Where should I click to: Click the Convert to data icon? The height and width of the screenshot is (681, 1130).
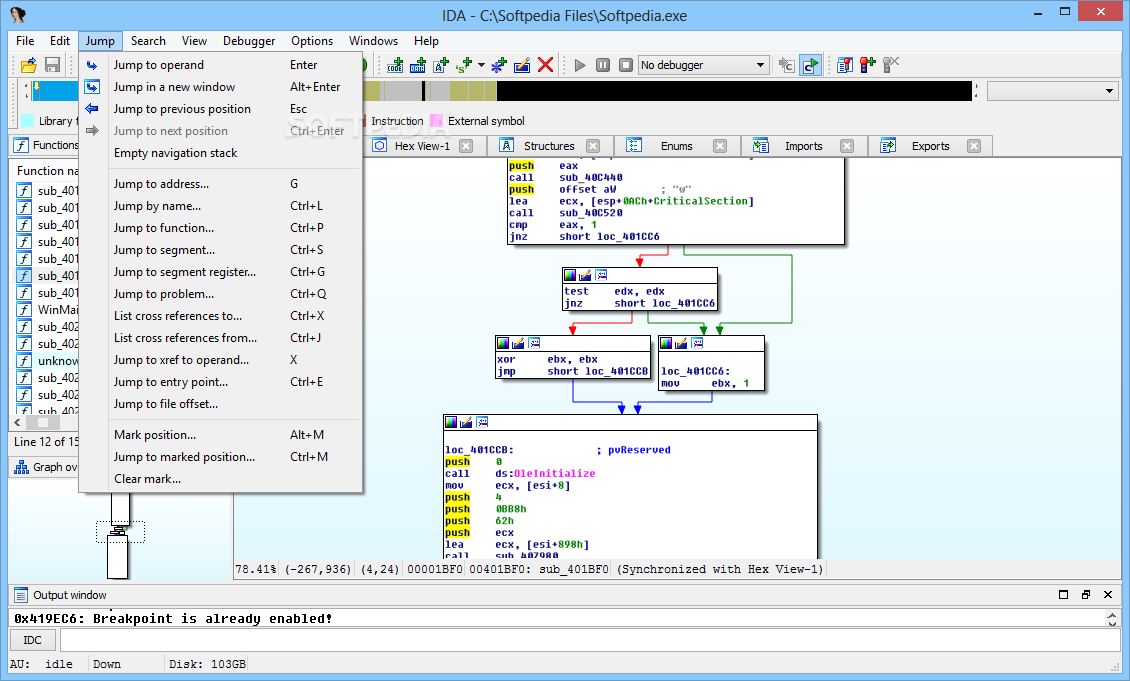coord(418,65)
